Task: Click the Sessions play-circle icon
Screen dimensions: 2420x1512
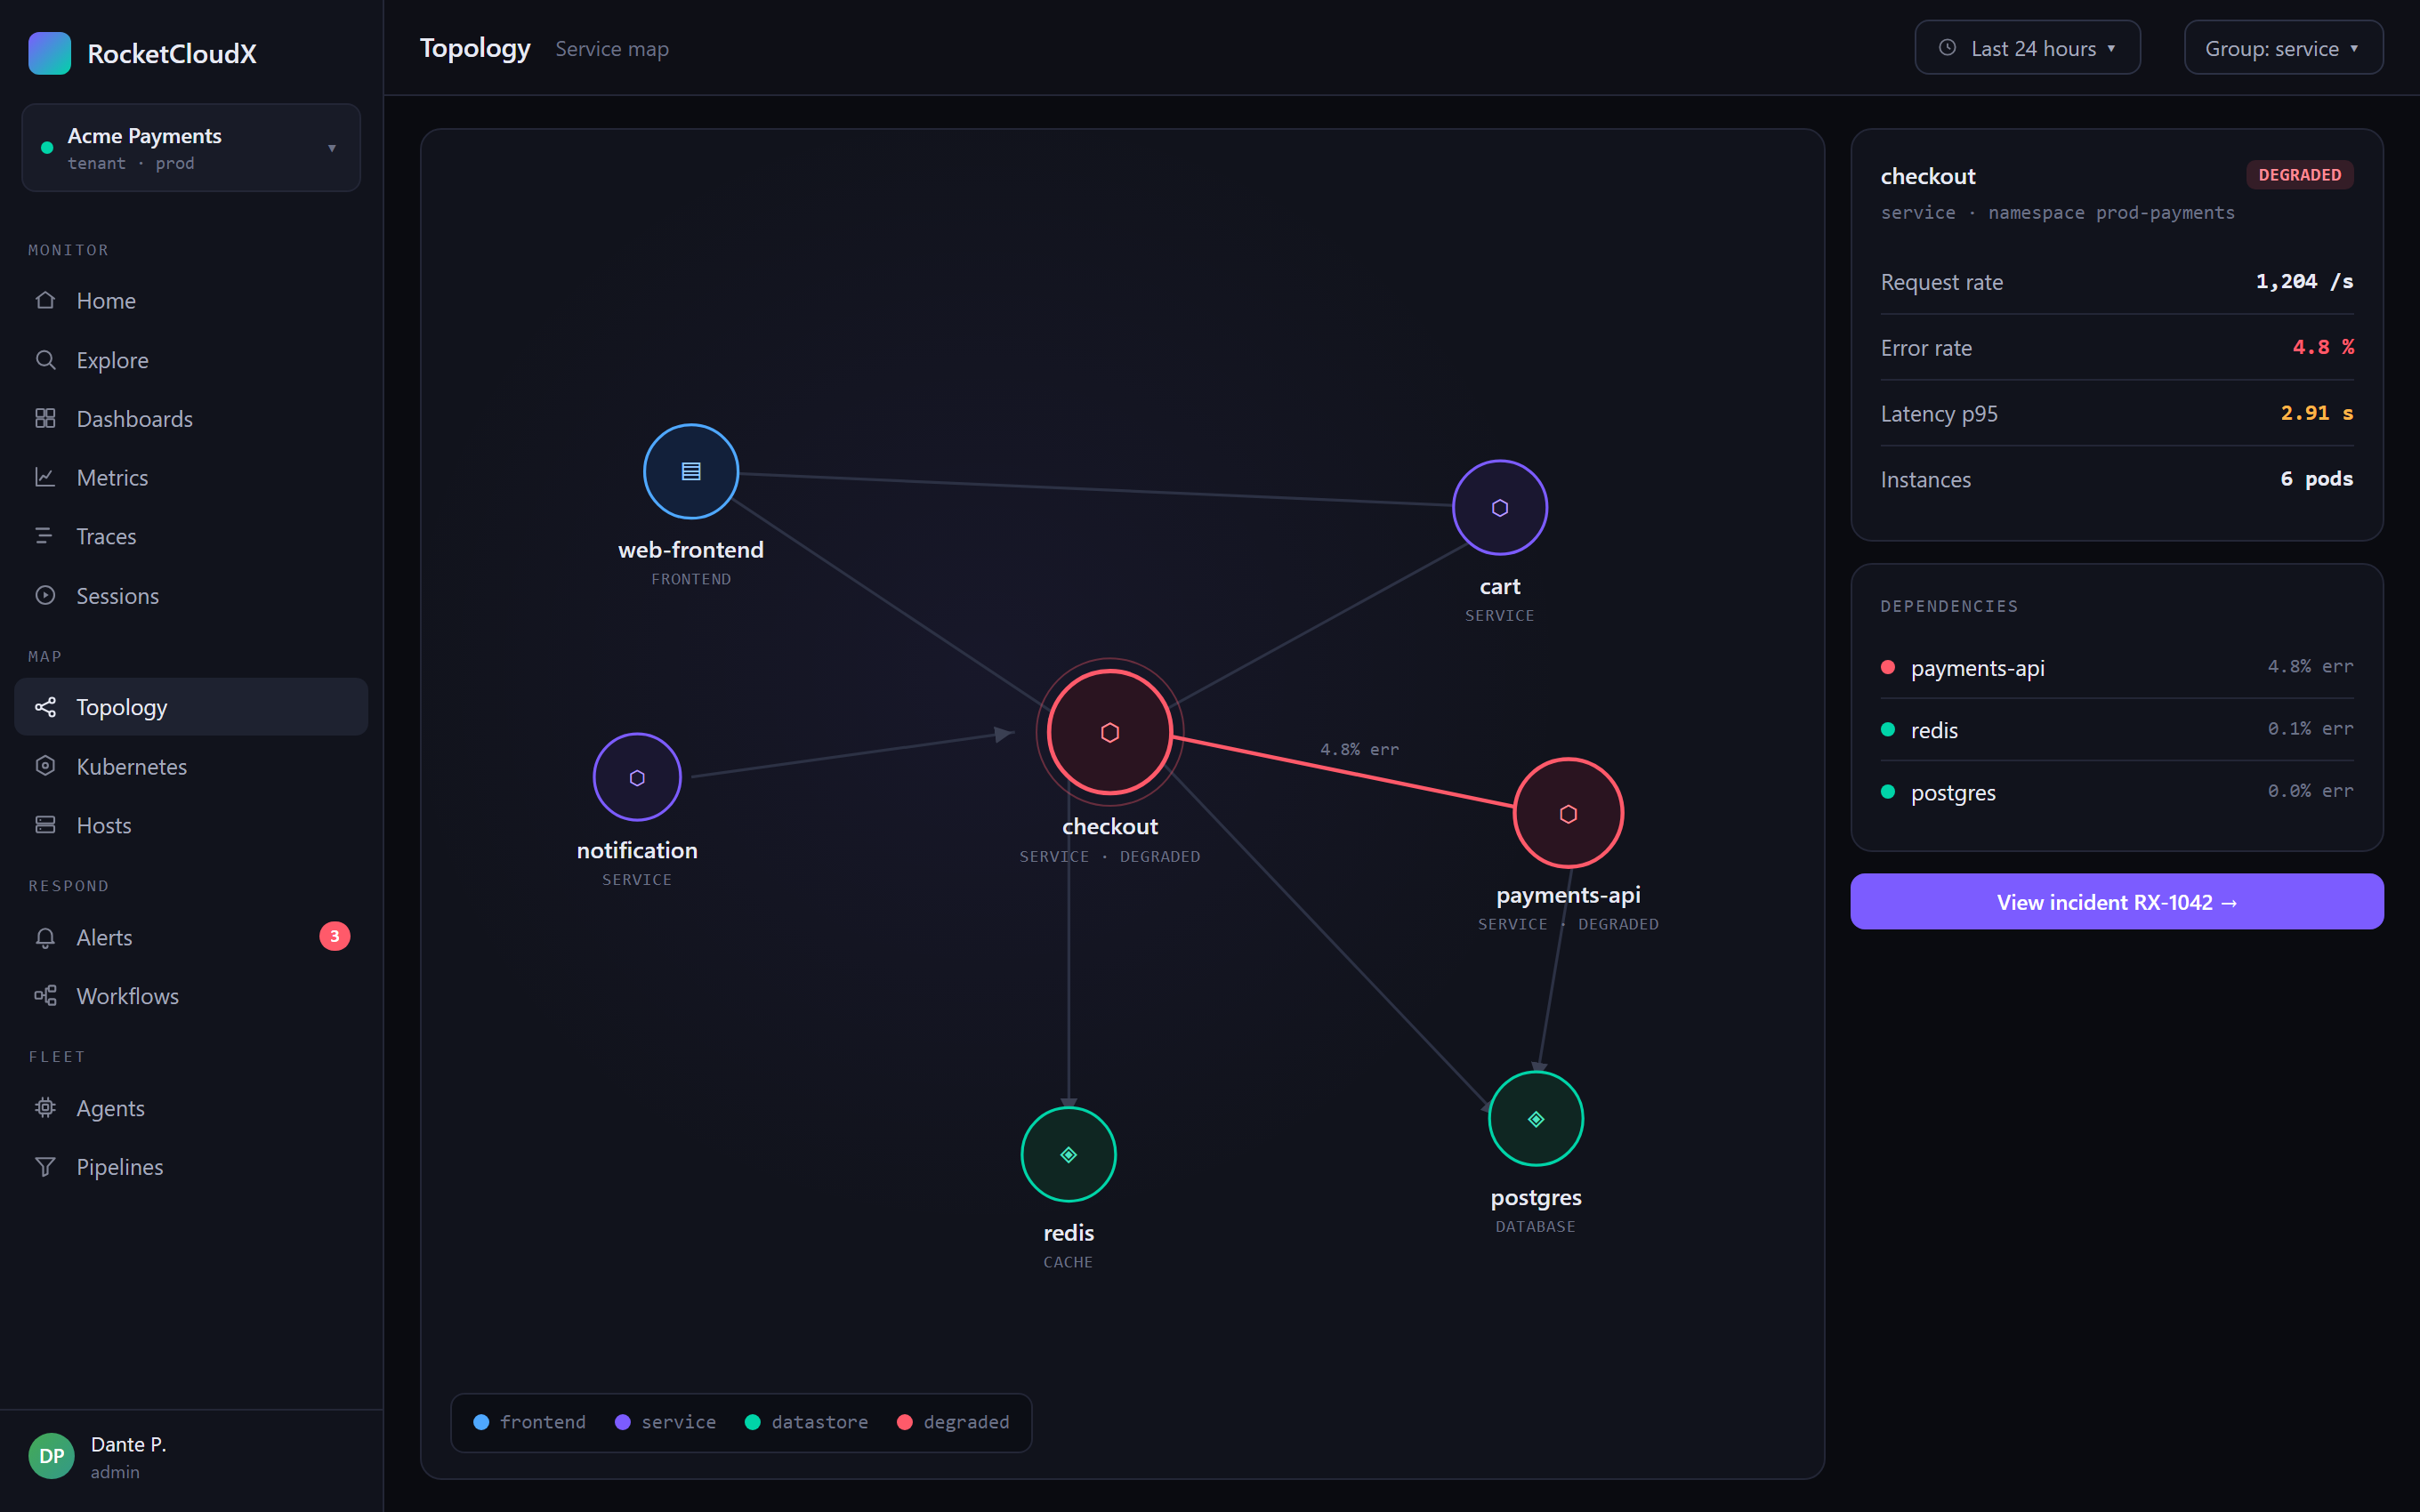Action: pos(45,595)
